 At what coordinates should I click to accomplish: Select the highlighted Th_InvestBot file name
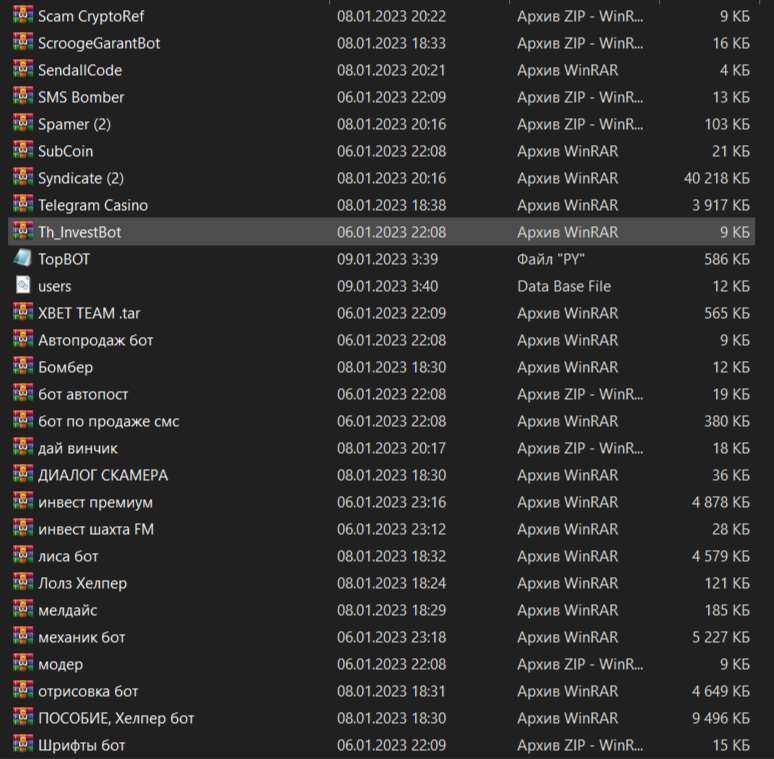click(79, 232)
